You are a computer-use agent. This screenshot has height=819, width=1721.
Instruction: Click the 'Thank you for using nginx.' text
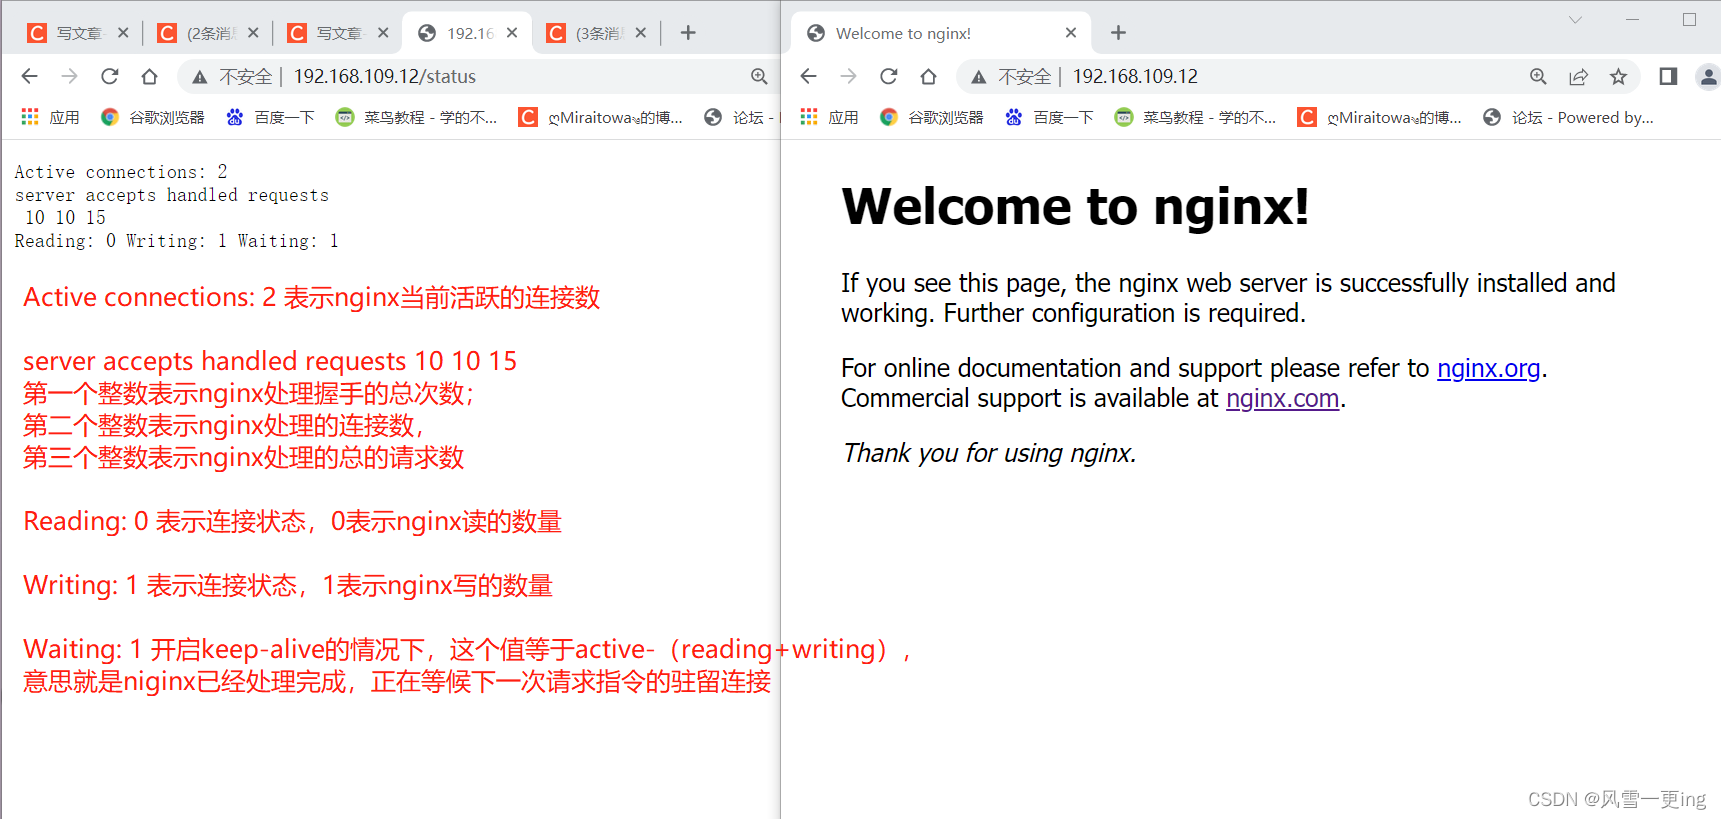click(989, 453)
